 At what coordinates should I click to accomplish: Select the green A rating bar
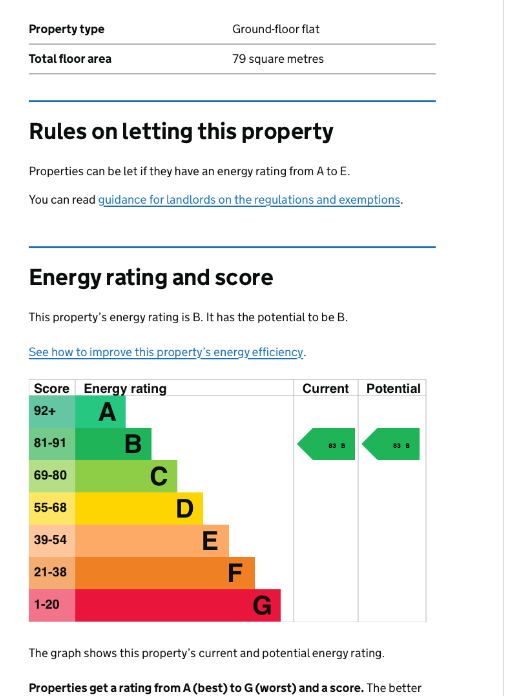100,412
